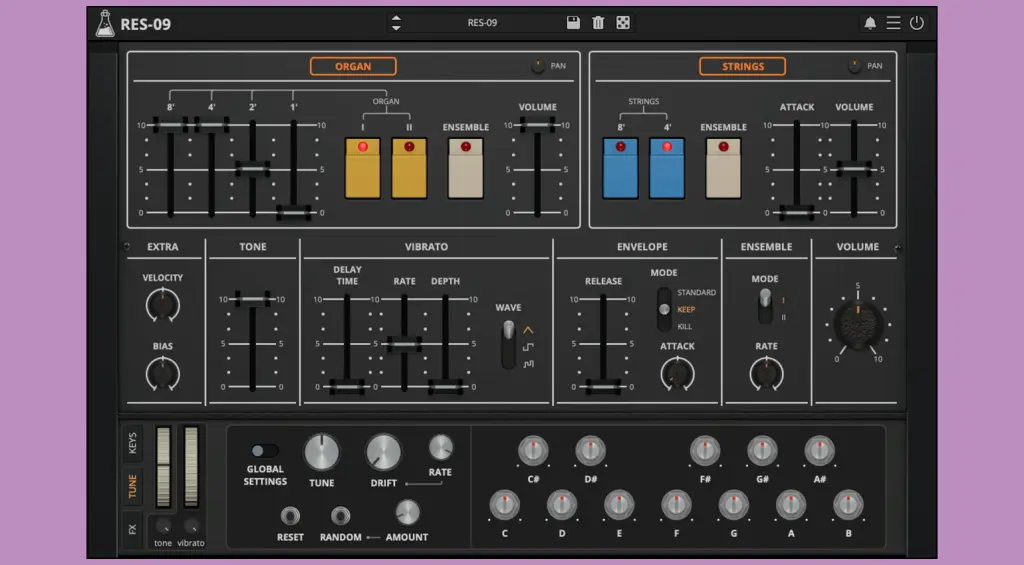Open notifications via the bell icon

tap(870, 23)
